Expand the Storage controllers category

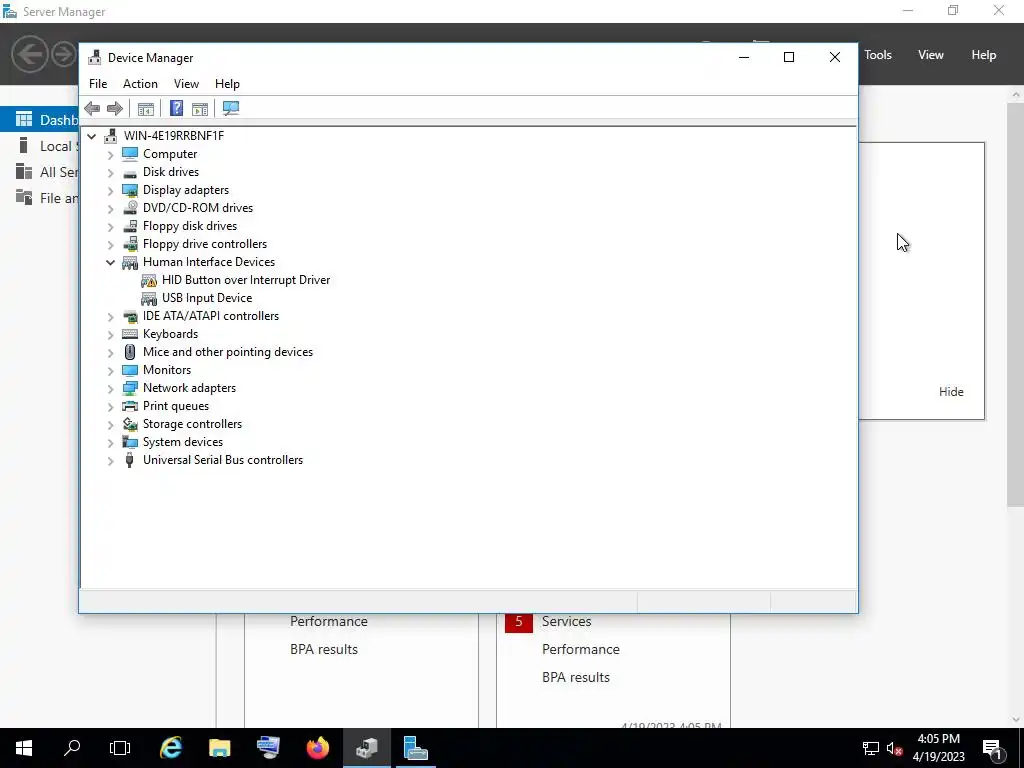click(110, 424)
